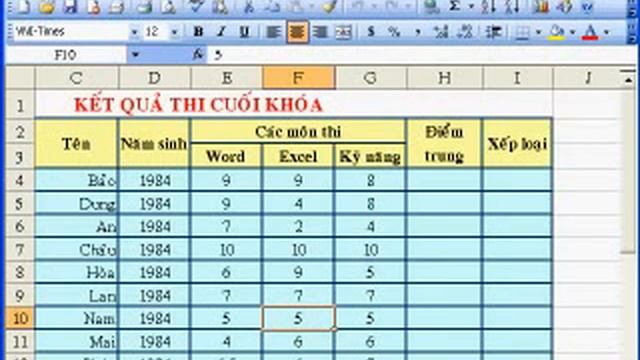This screenshot has height=360, width=640.
Task: Select row 7 header
Action: 20,249
